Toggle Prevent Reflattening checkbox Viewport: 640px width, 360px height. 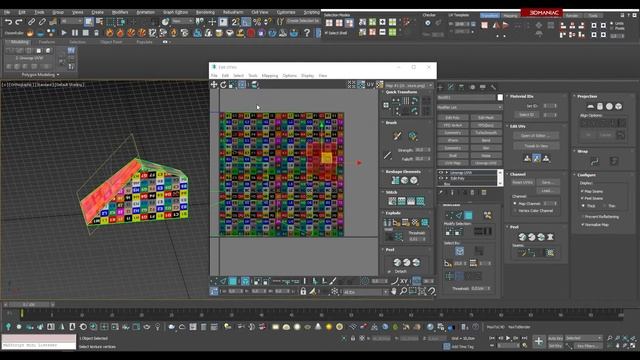click(582, 217)
